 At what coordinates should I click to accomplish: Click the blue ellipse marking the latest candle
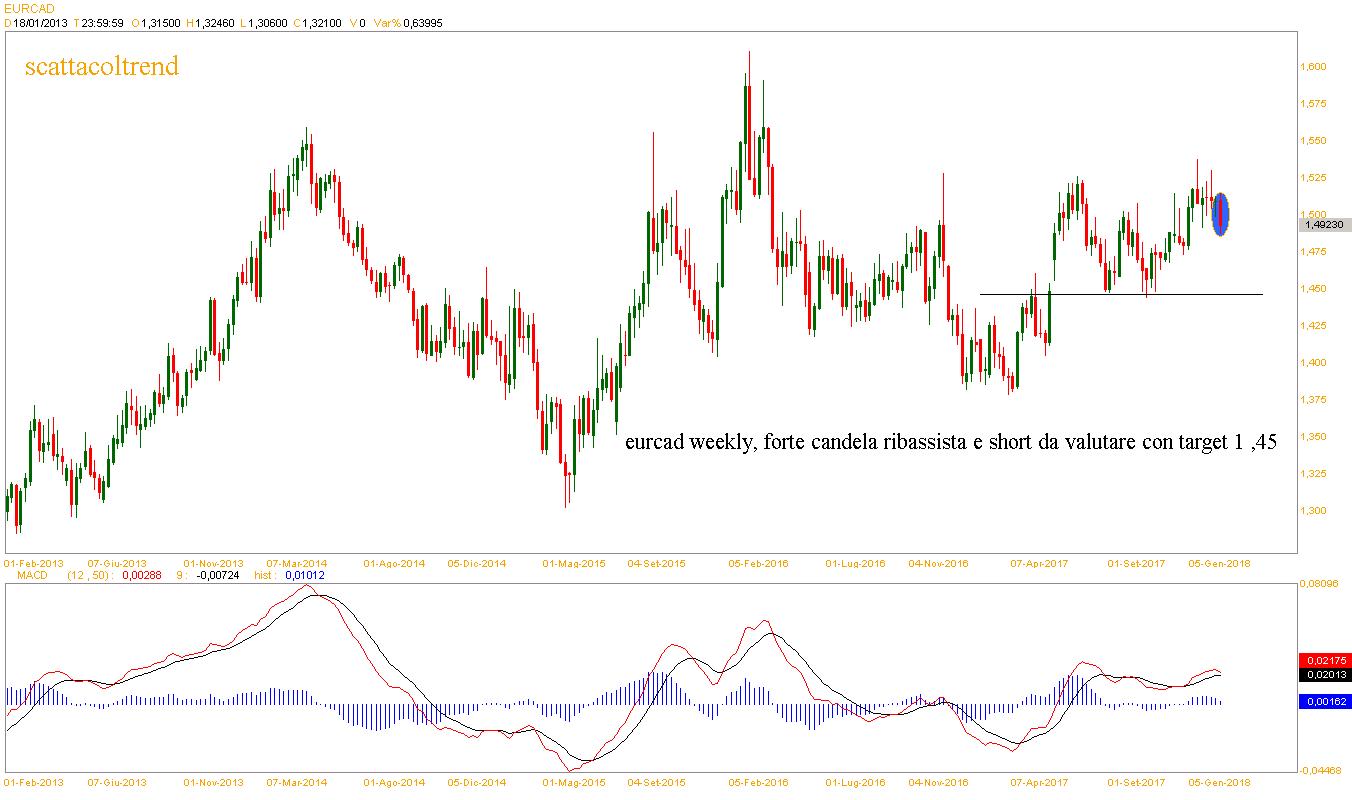1221,214
